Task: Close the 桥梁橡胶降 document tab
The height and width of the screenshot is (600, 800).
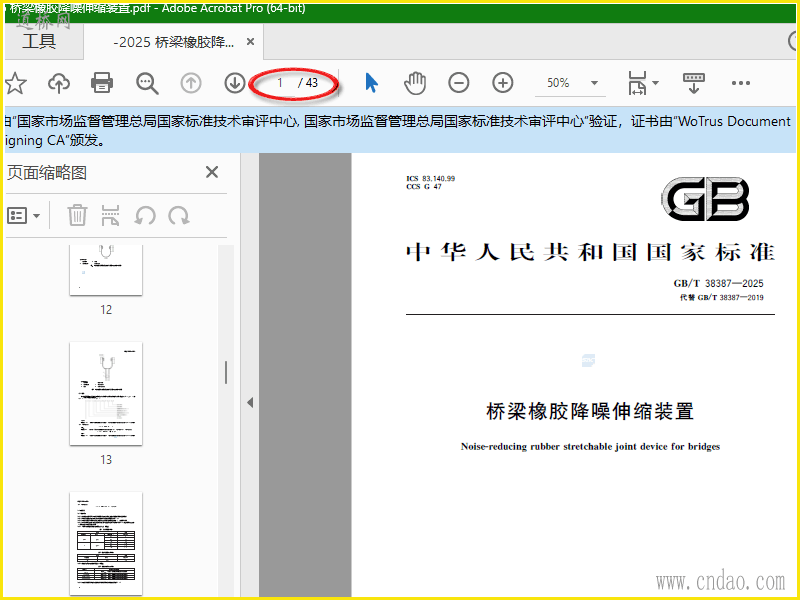Action: (251, 42)
